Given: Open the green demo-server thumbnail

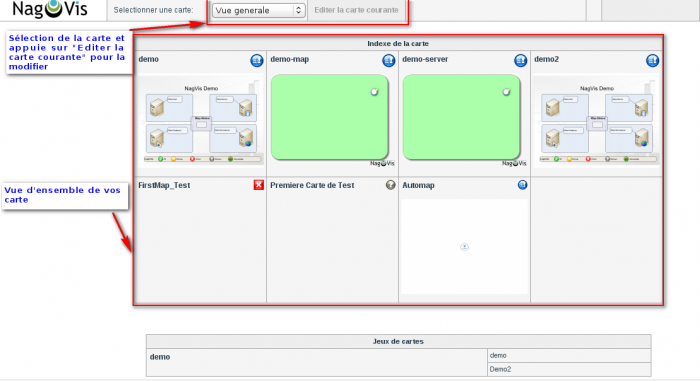Looking at the screenshot, I should pyautogui.click(x=462, y=117).
